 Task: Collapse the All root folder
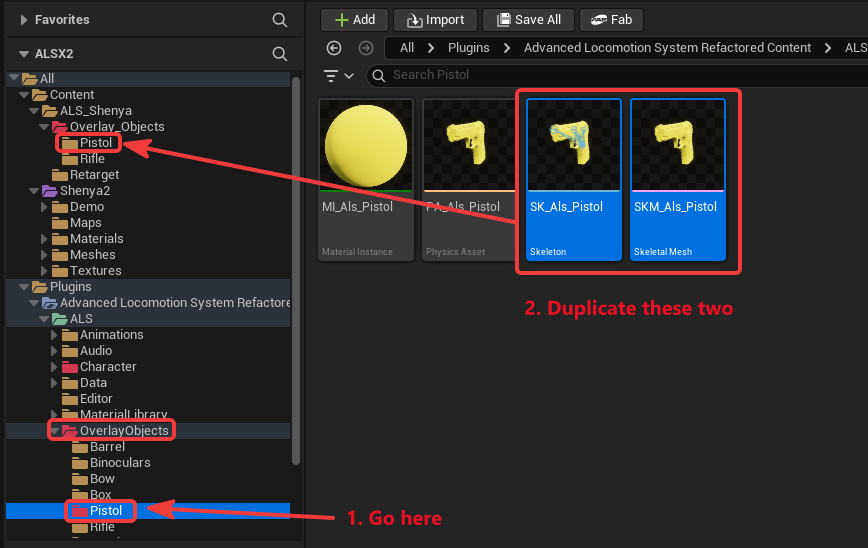coord(14,78)
